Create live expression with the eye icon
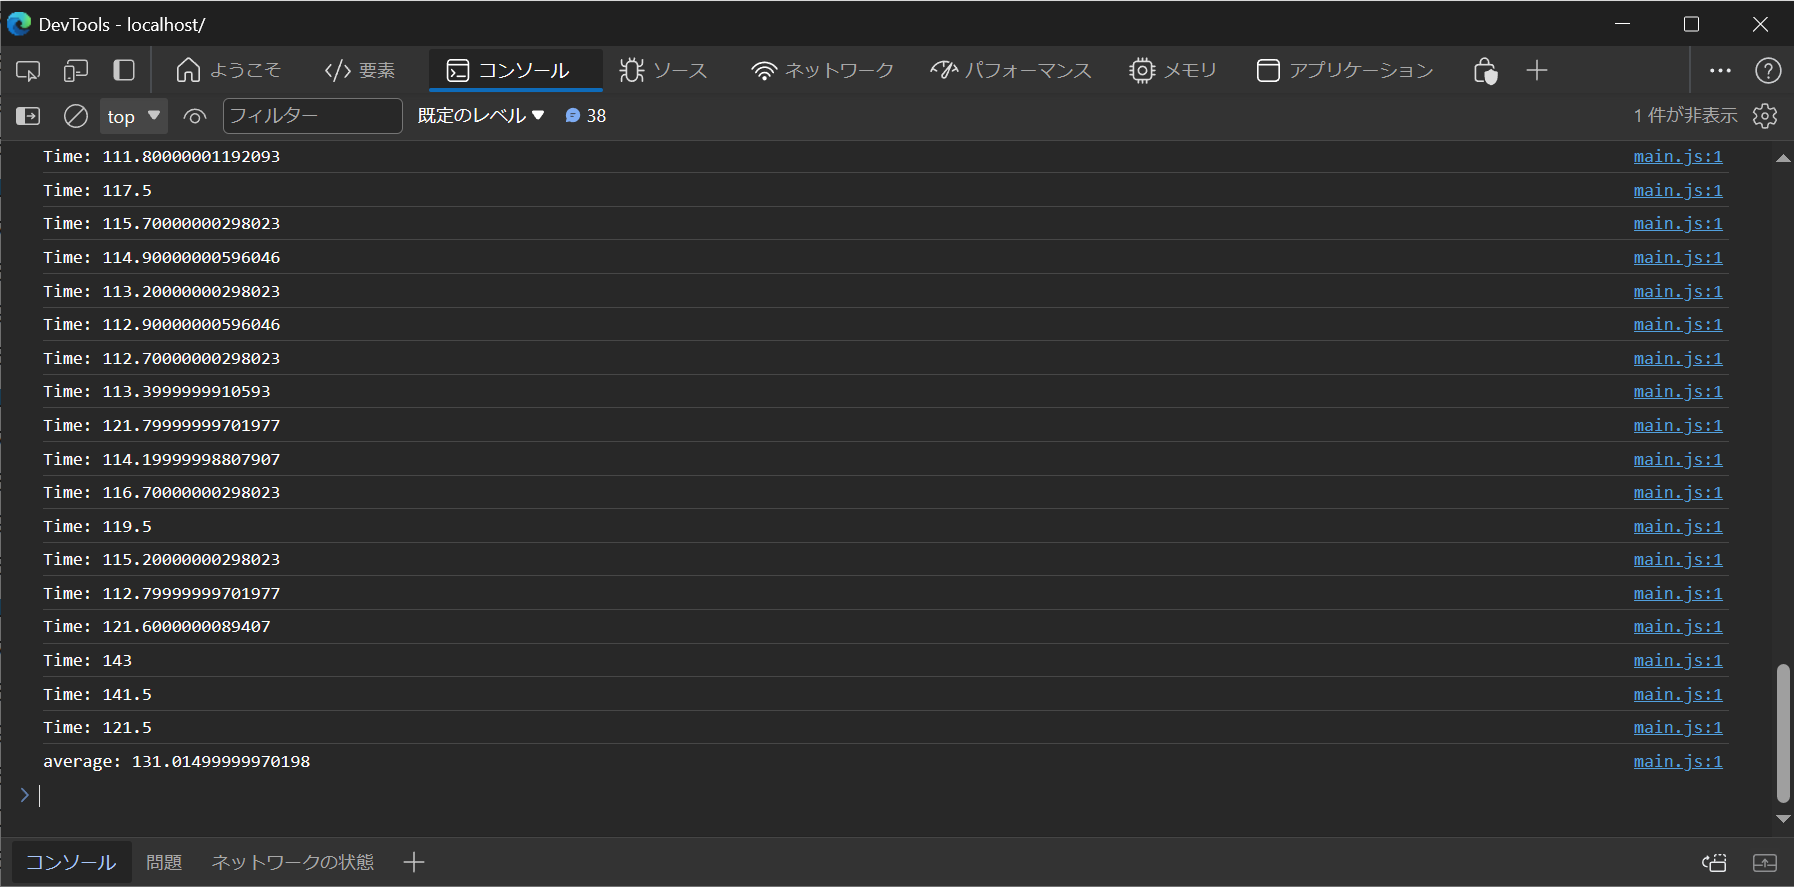1794x887 pixels. point(195,116)
